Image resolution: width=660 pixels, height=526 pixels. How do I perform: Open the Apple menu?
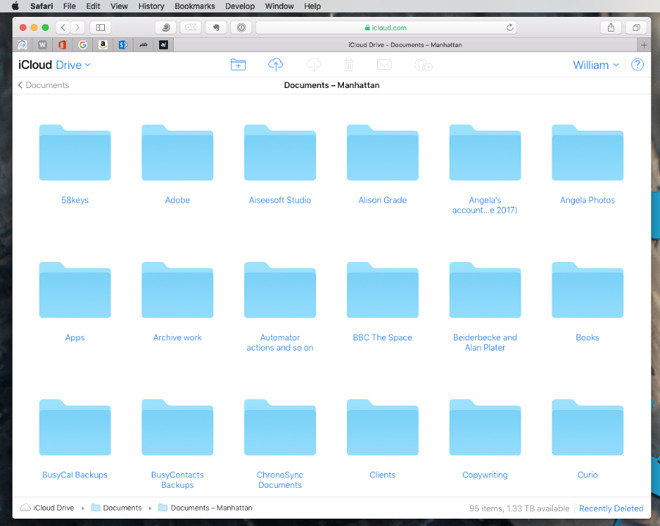tap(16, 6)
